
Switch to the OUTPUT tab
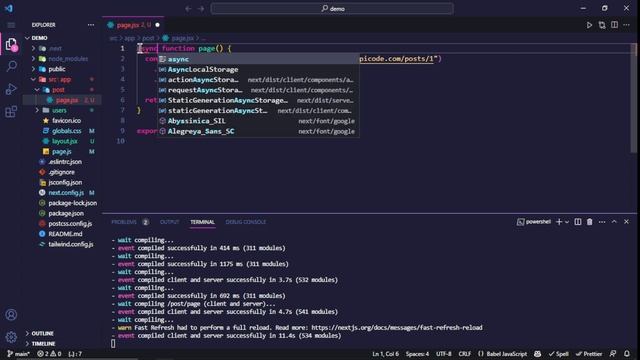pyautogui.click(x=169, y=222)
